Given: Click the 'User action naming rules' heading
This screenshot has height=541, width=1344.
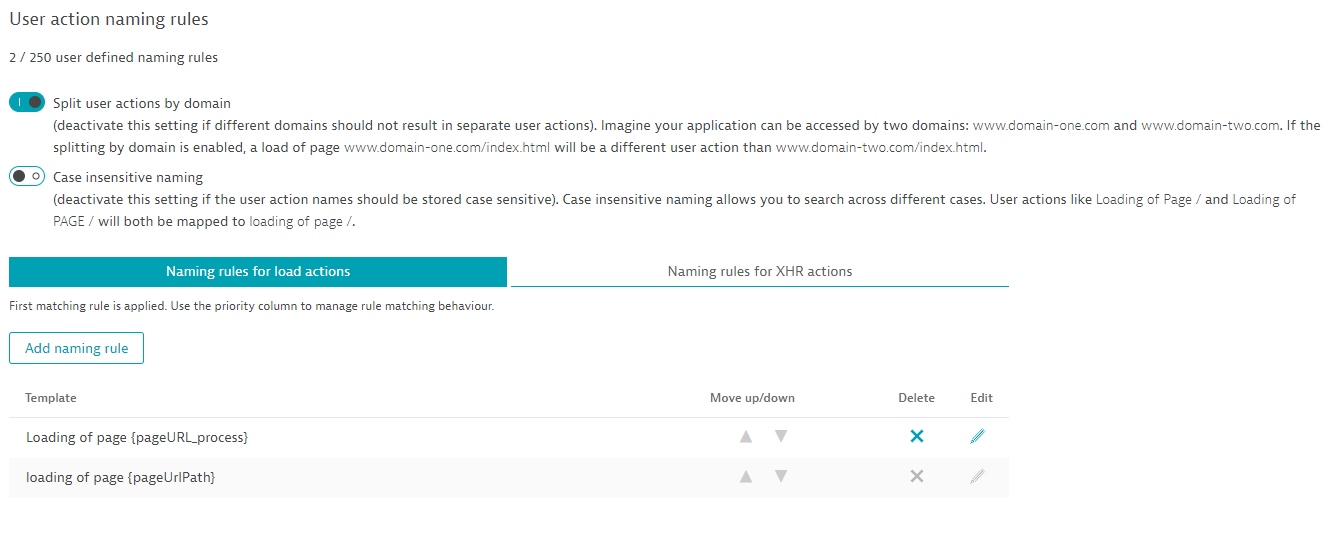Looking at the screenshot, I should click(109, 19).
